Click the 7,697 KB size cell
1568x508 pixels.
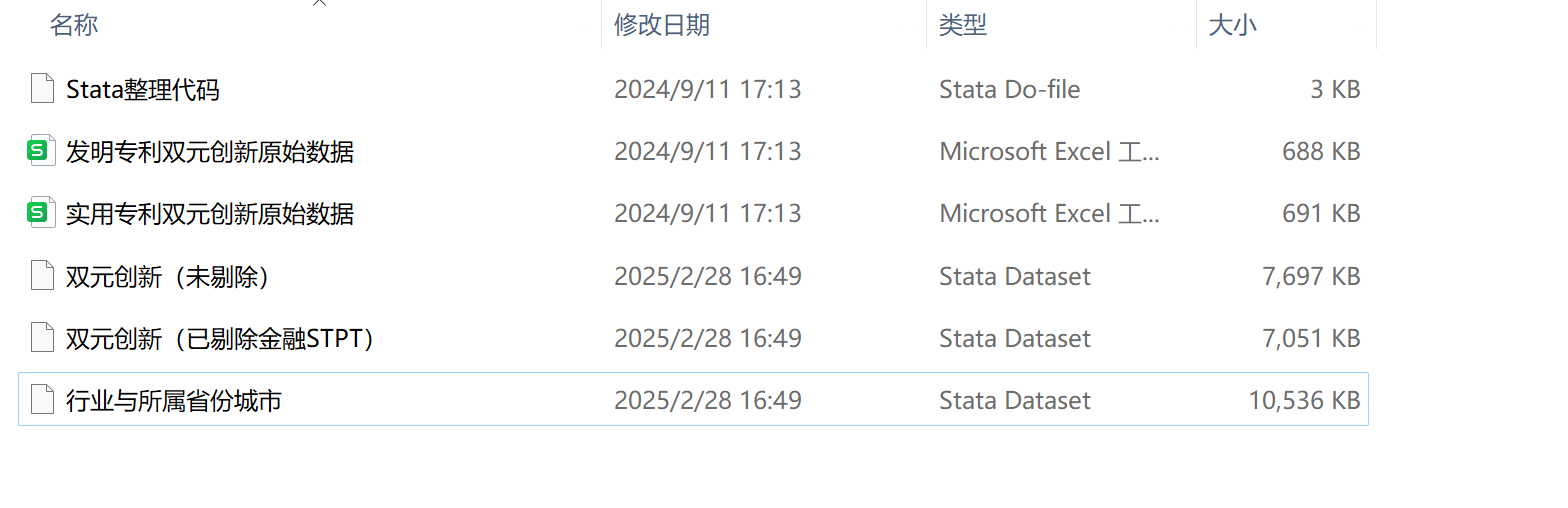(1311, 276)
